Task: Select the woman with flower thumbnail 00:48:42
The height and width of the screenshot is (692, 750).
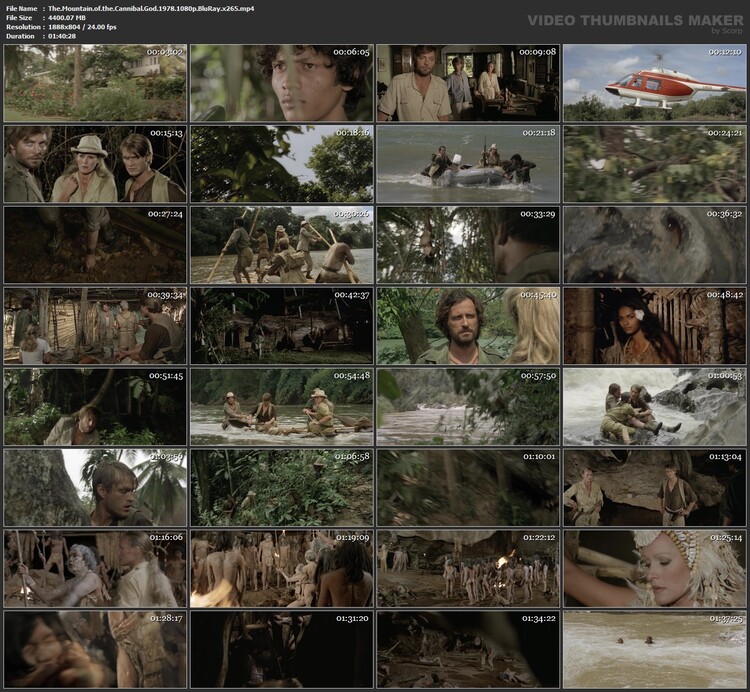Action: click(x=654, y=325)
